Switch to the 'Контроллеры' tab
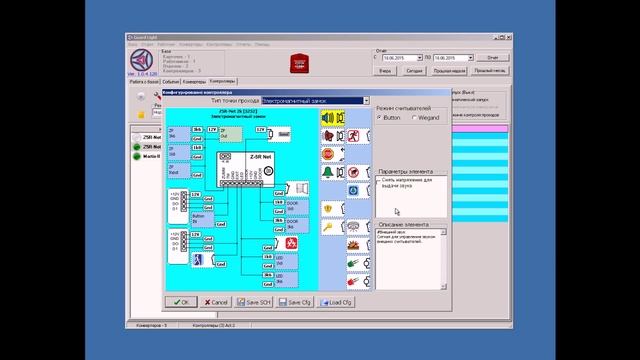Screen dimensions: 640x360 pos(222,81)
